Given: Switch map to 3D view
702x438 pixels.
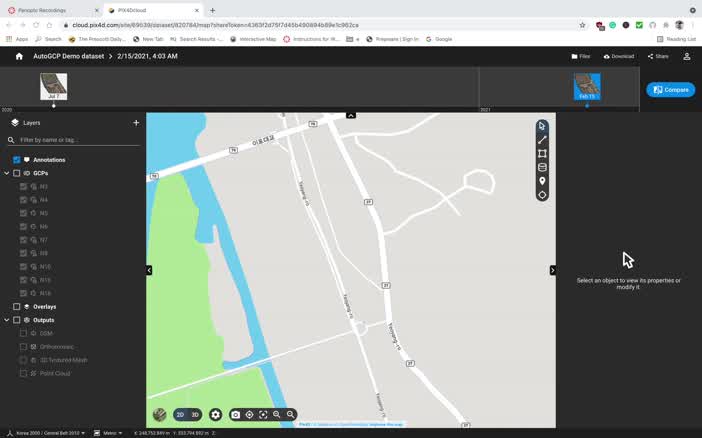Looking at the screenshot, I should (195, 414).
